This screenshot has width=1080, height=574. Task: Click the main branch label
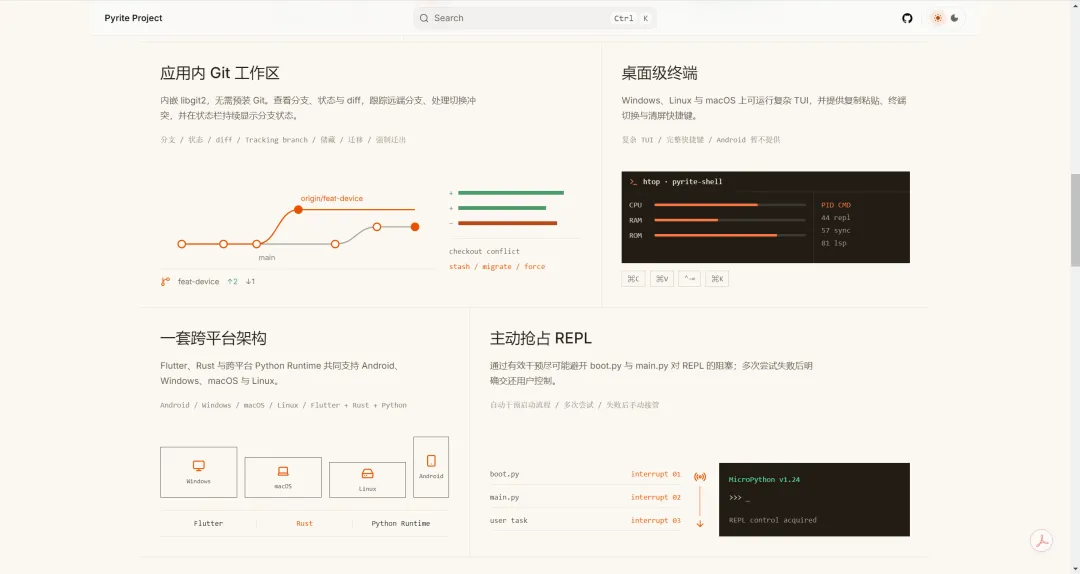click(267, 257)
